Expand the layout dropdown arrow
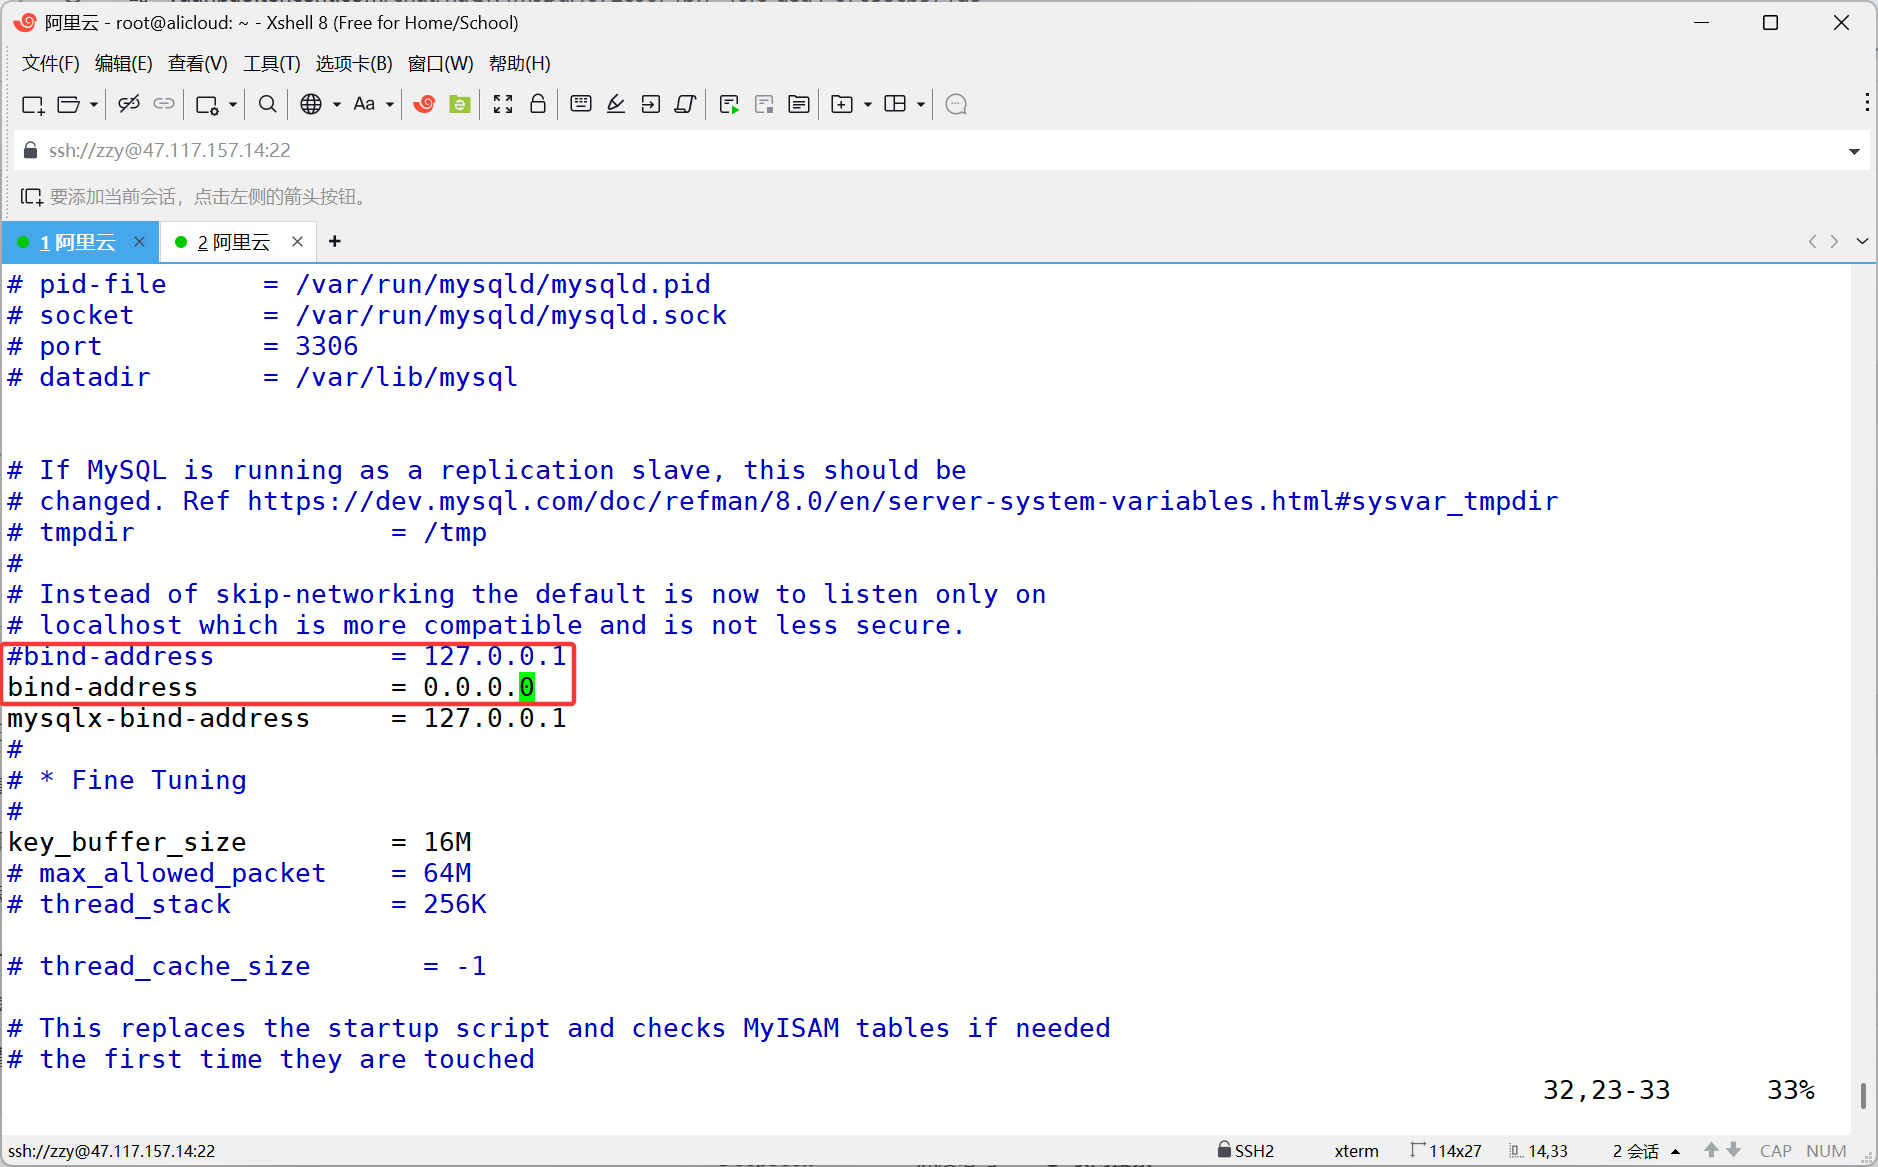Viewport: 1878px width, 1167px height. (x=921, y=104)
